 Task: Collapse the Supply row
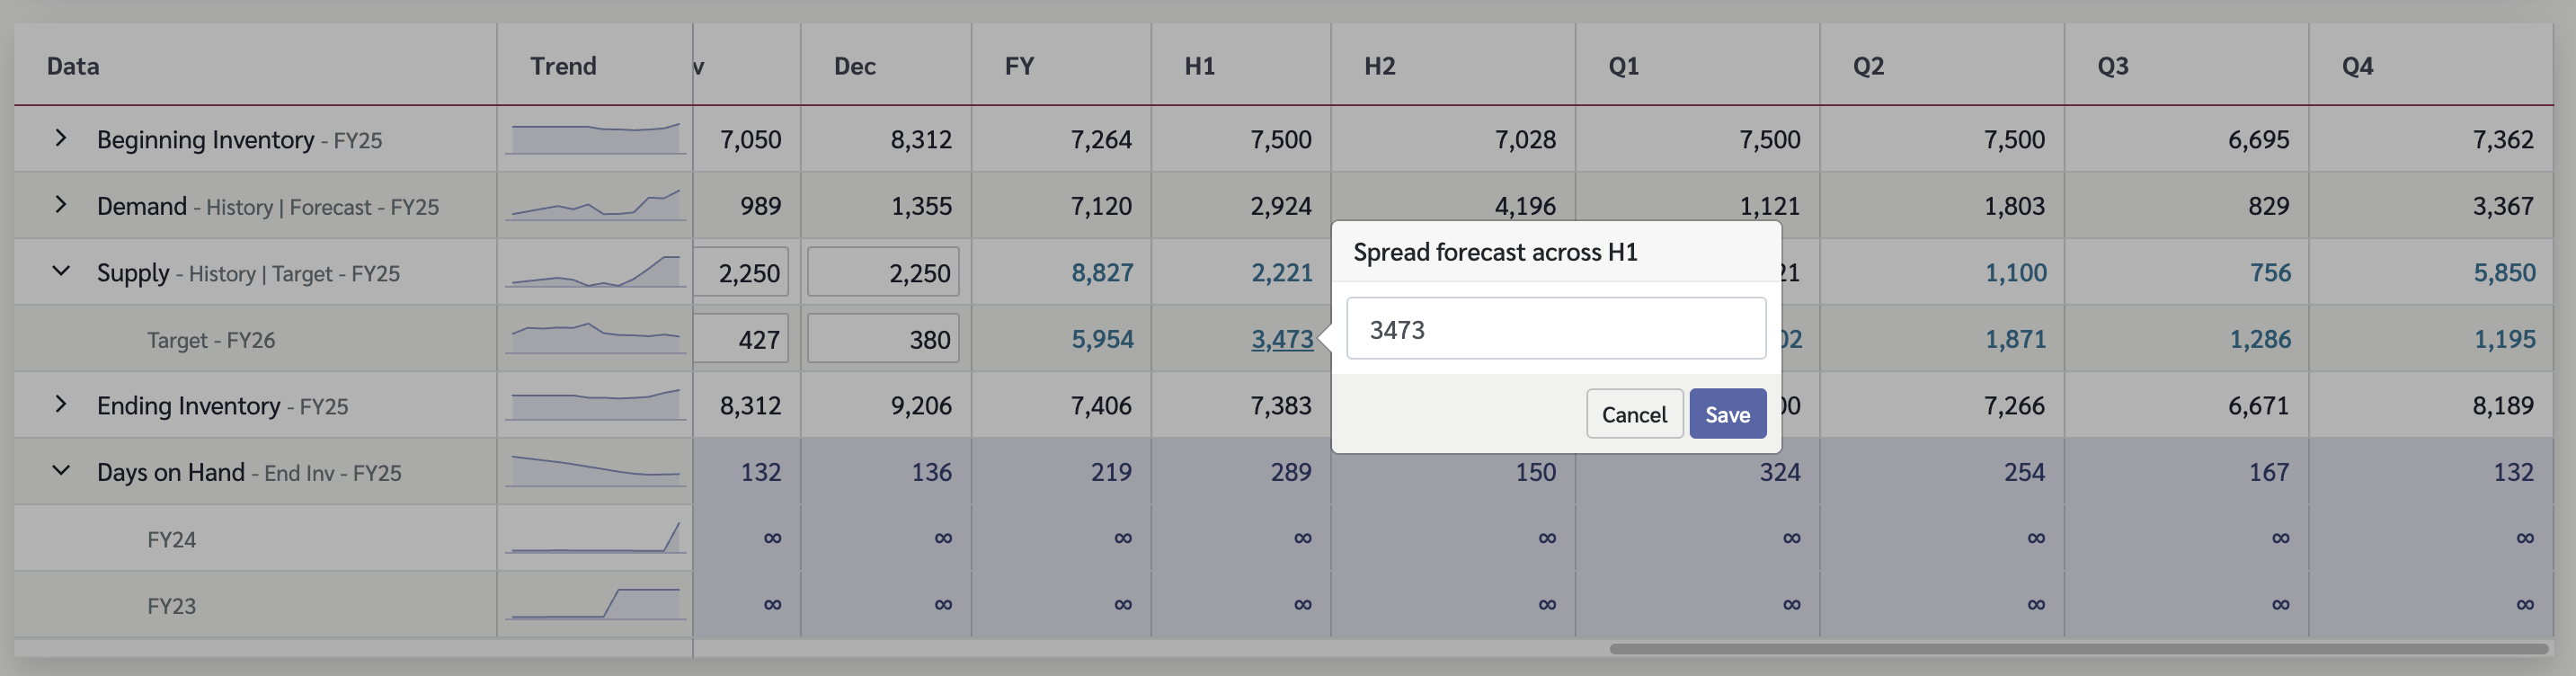61,271
